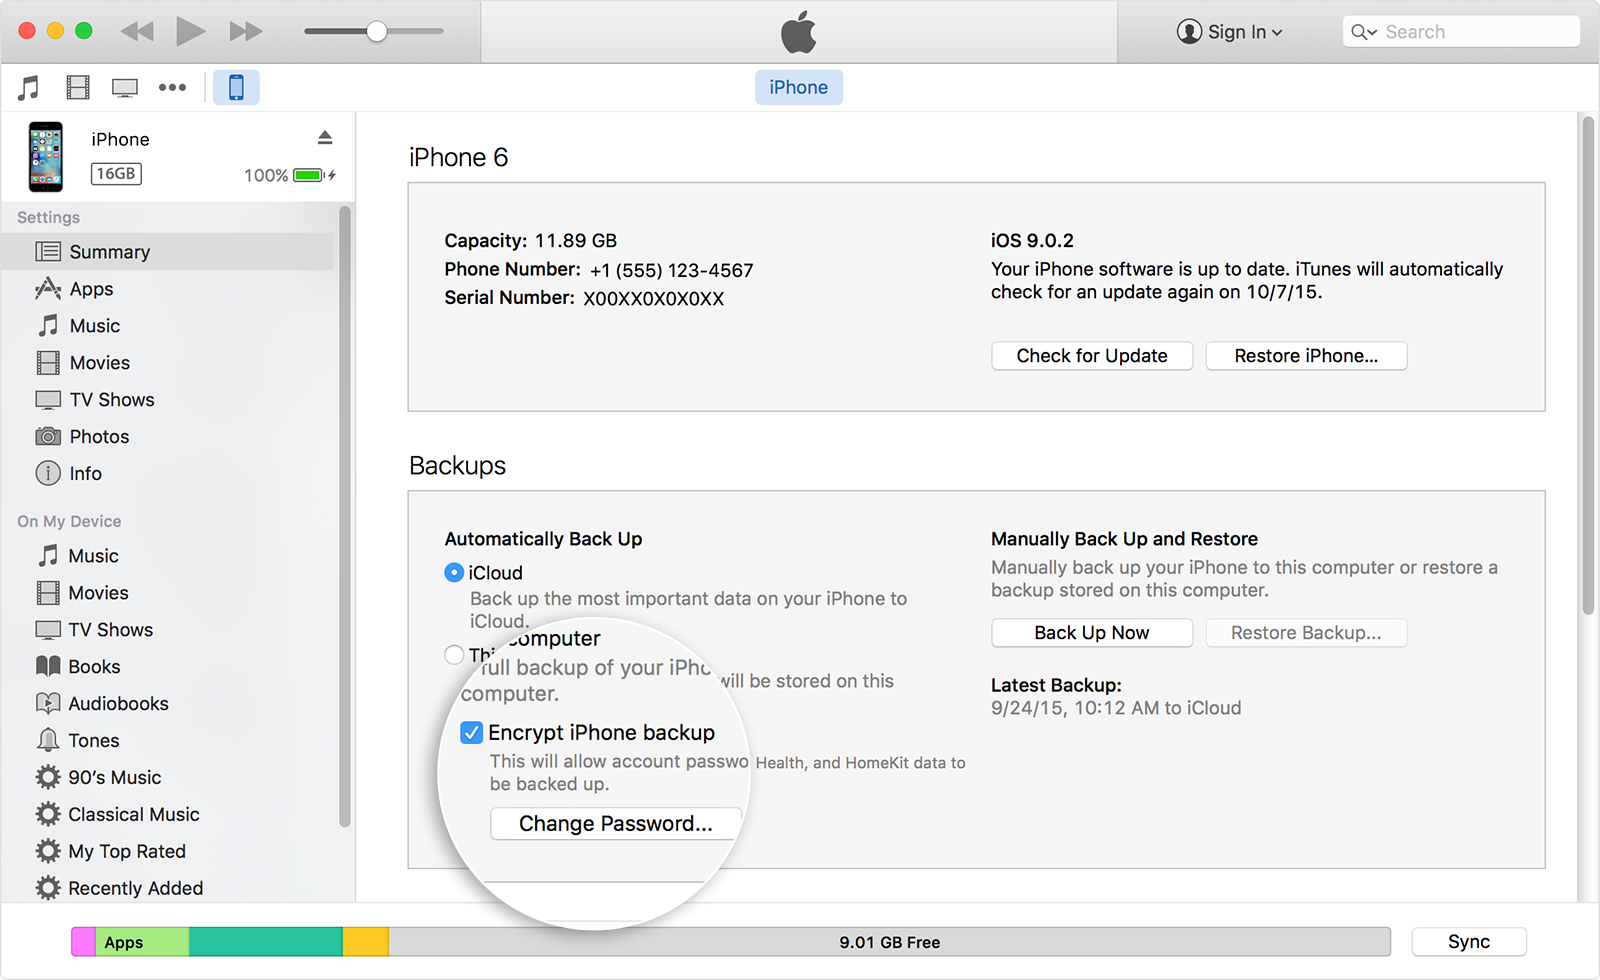1600x980 pixels.
Task: Open the Movies library filmstrip icon
Action: (x=78, y=88)
